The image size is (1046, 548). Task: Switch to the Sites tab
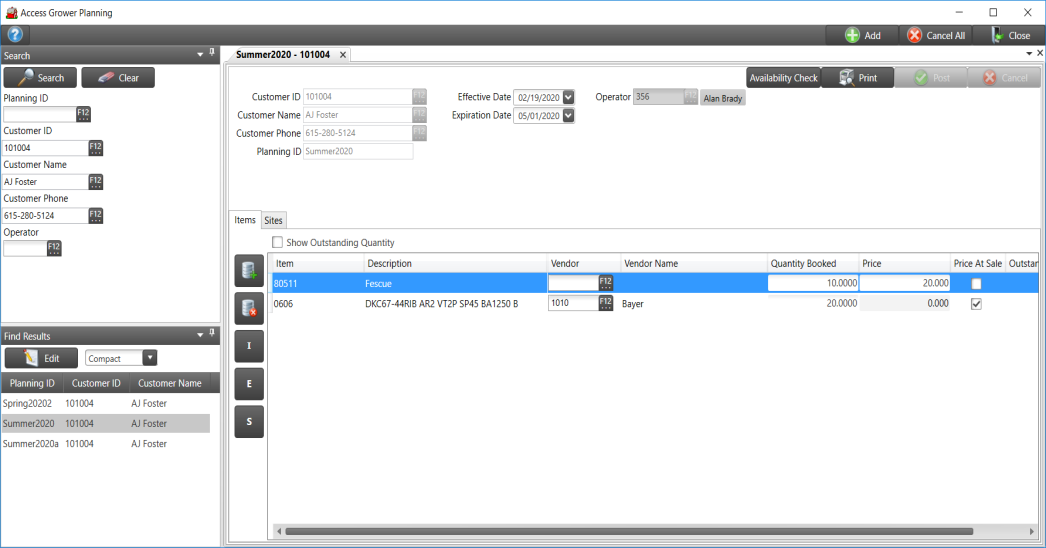click(273, 220)
